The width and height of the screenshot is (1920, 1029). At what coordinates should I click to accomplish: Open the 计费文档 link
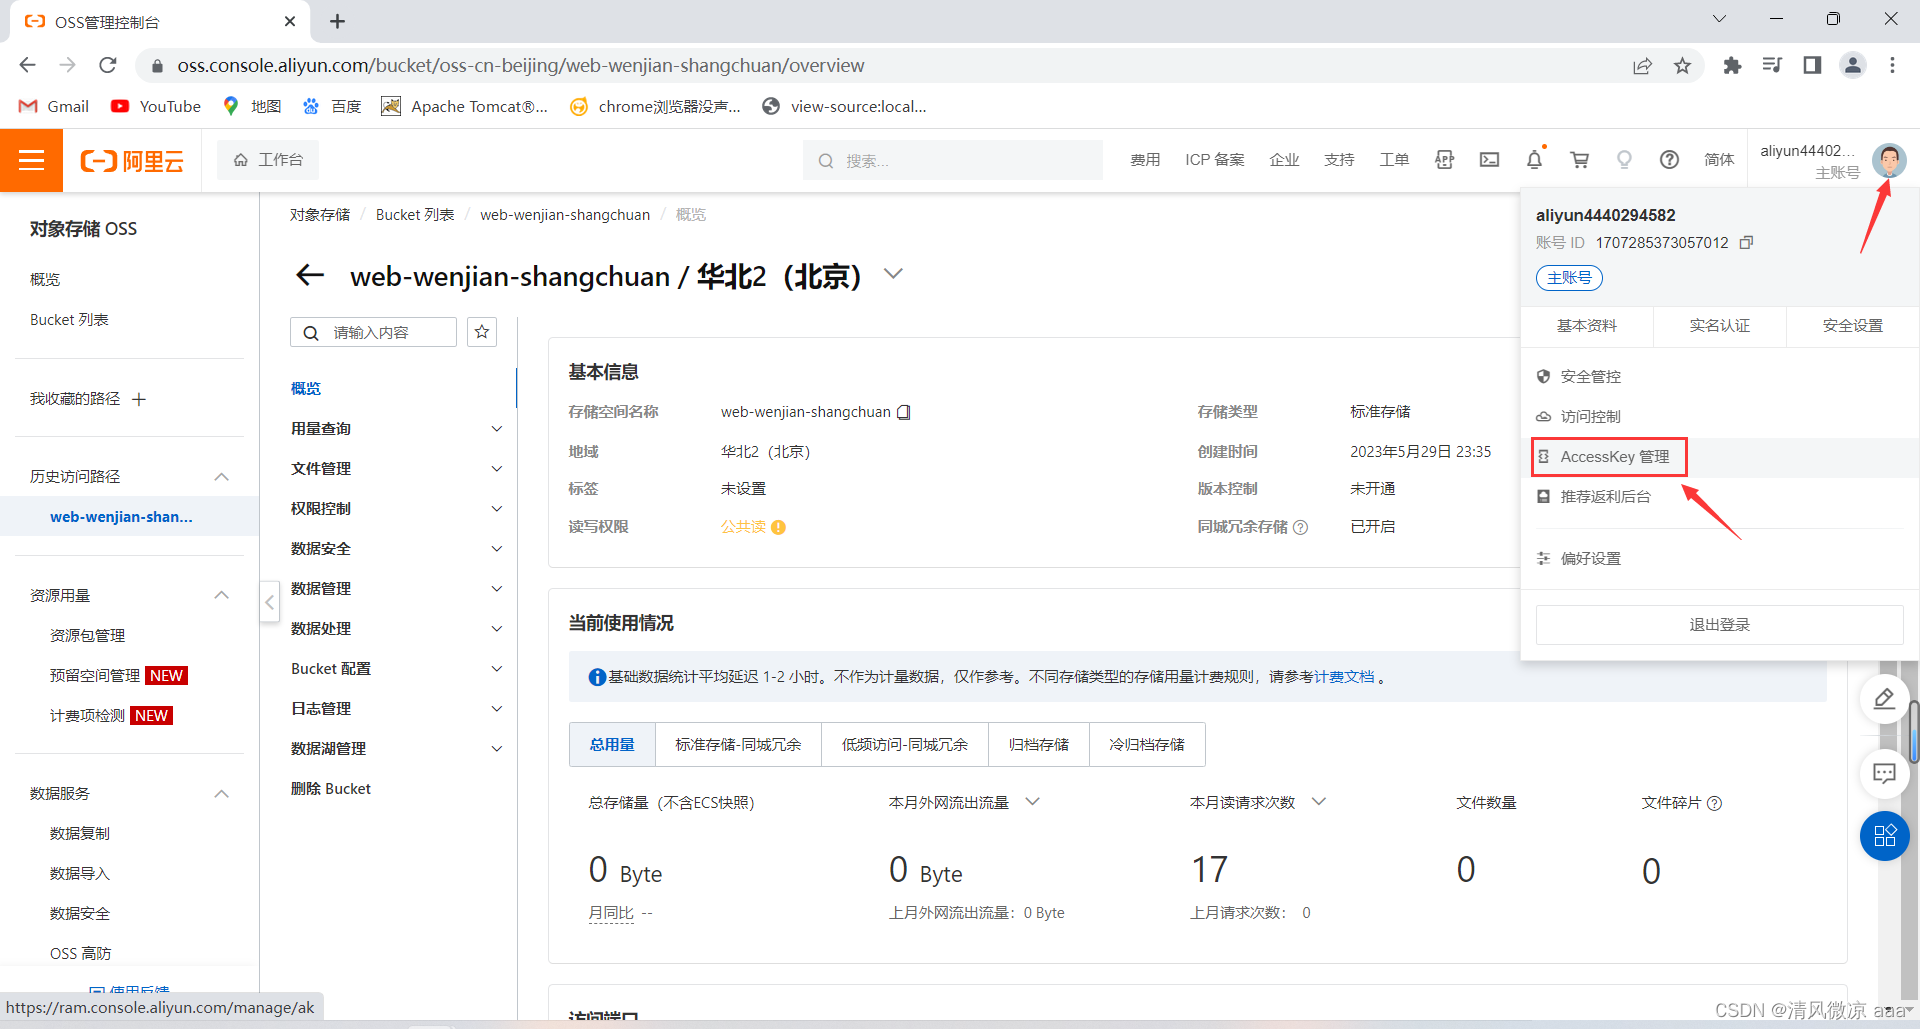[x=1343, y=677]
